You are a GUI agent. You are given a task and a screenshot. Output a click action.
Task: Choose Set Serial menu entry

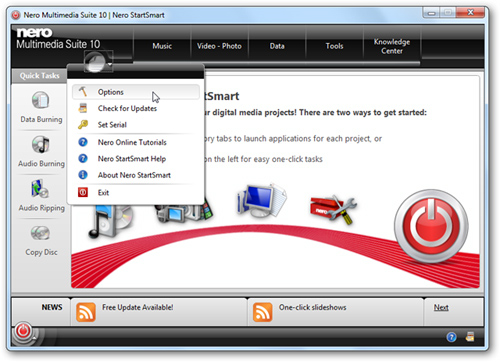pos(136,125)
